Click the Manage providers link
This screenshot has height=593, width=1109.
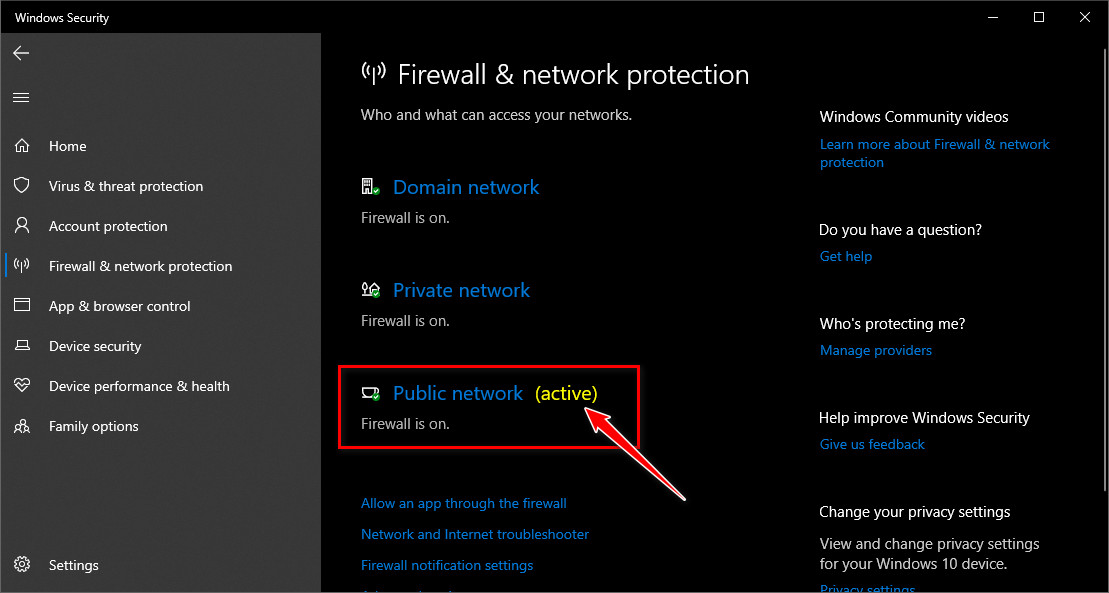point(875,350)
